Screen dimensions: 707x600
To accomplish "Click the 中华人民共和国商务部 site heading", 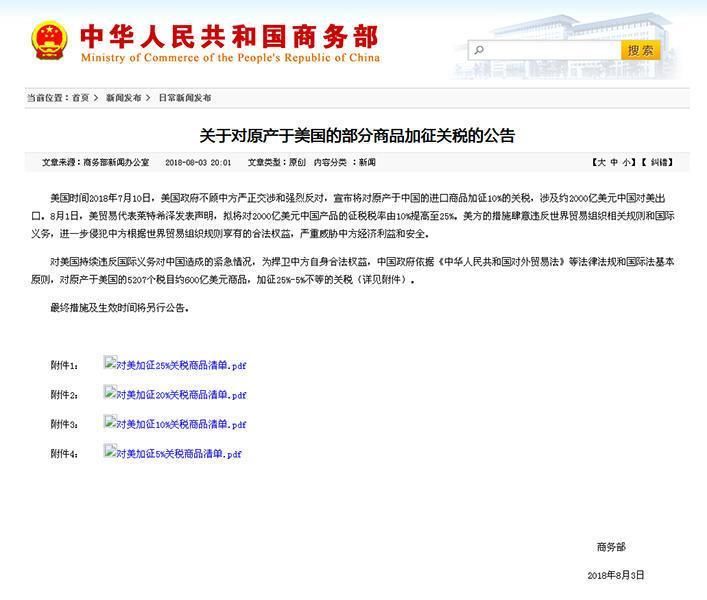I will point(230,36).
